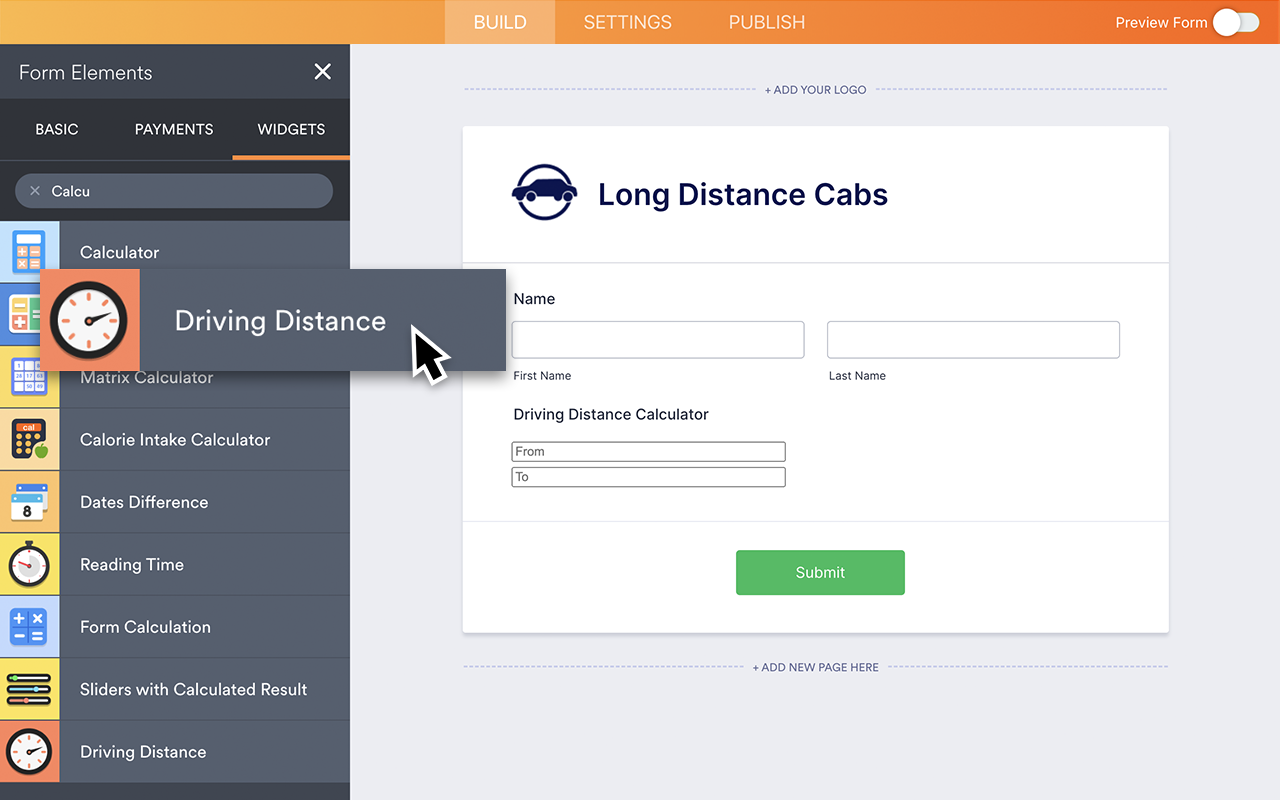Click the car logo beside Long Distance Cabs
The image size is (1280, 800).
[544, 191]
